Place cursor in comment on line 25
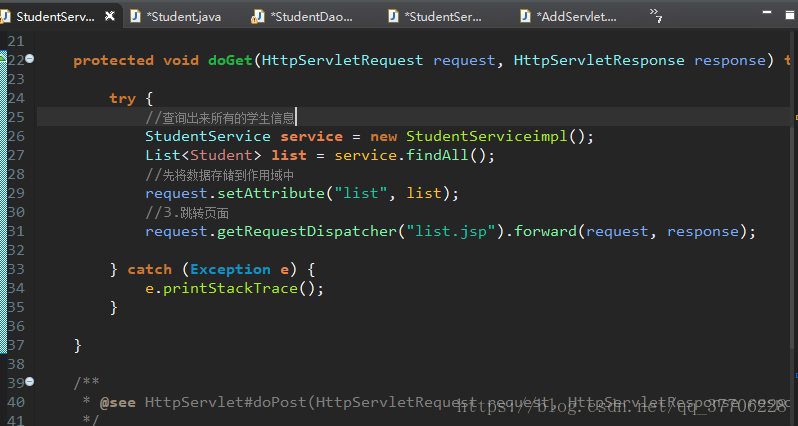Image resolution: width=798 pixels, height=426 pixels. (x=220, y=119)
